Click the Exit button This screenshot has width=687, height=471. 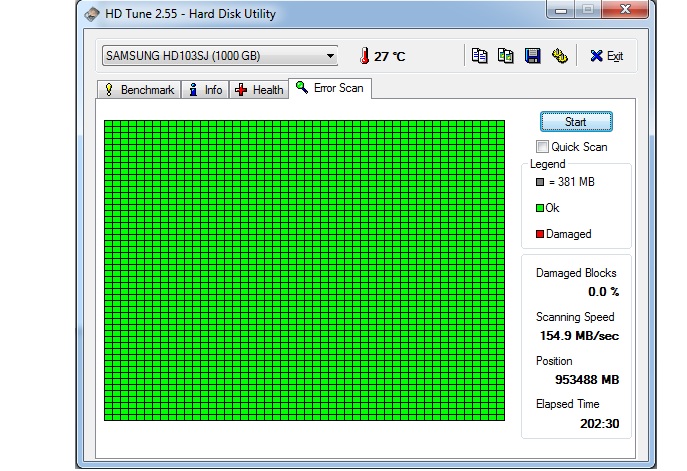(x=606, y=56)
